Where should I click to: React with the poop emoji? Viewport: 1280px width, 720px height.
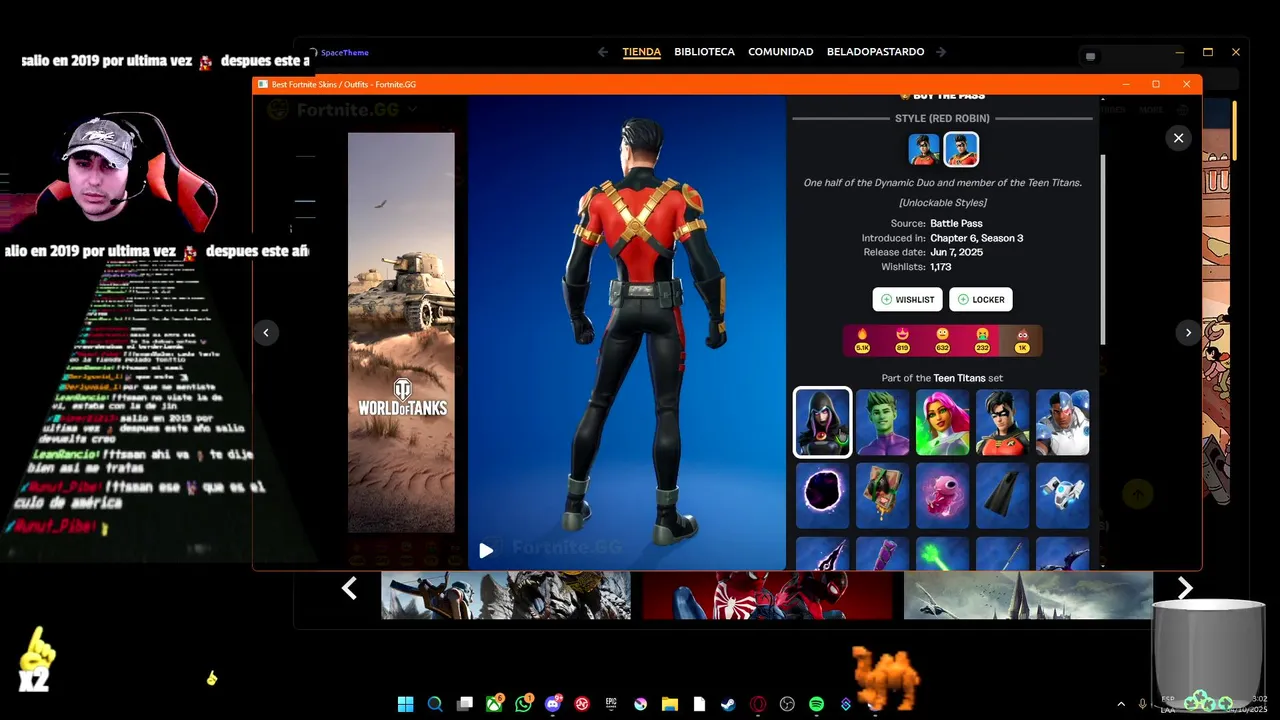[x=1022, y=340]
